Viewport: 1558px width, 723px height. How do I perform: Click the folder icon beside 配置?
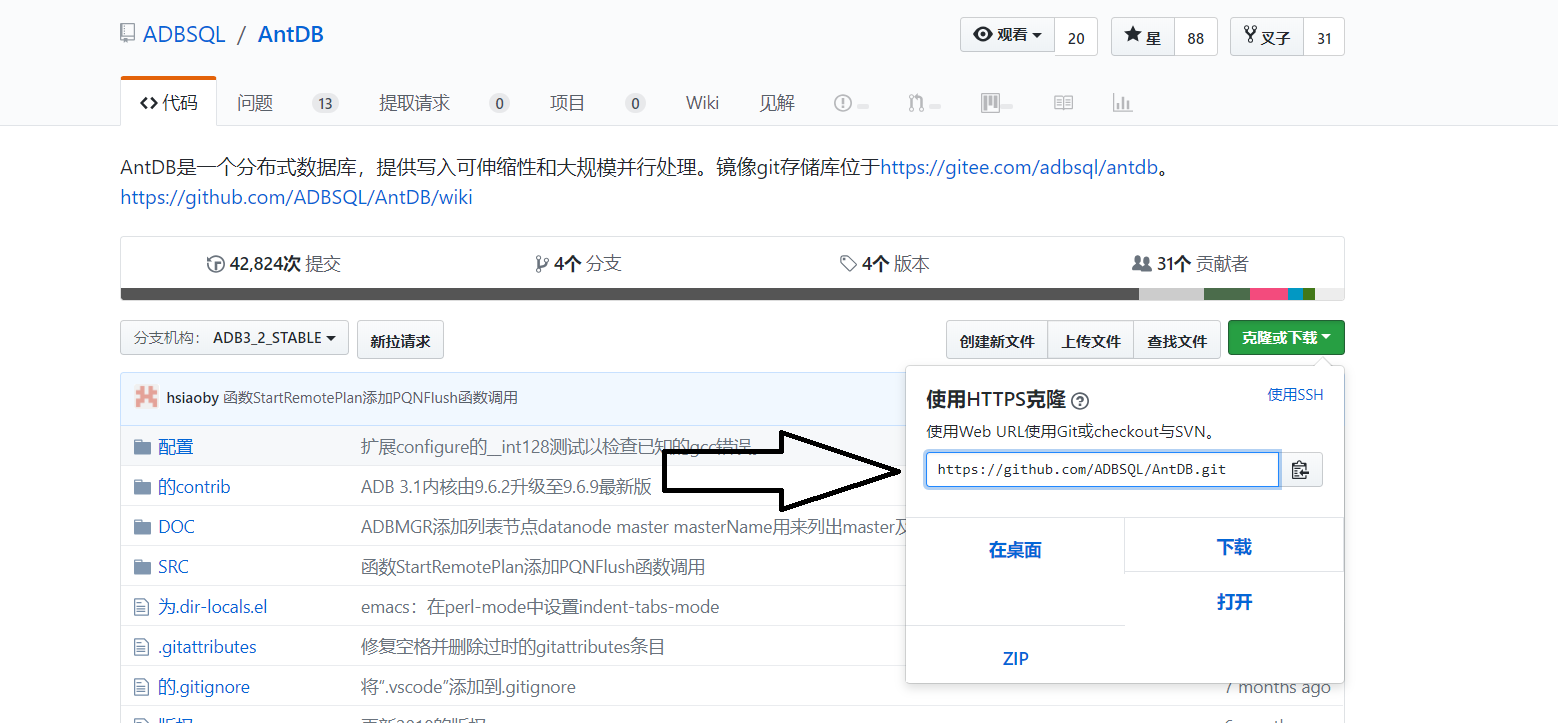142,447
